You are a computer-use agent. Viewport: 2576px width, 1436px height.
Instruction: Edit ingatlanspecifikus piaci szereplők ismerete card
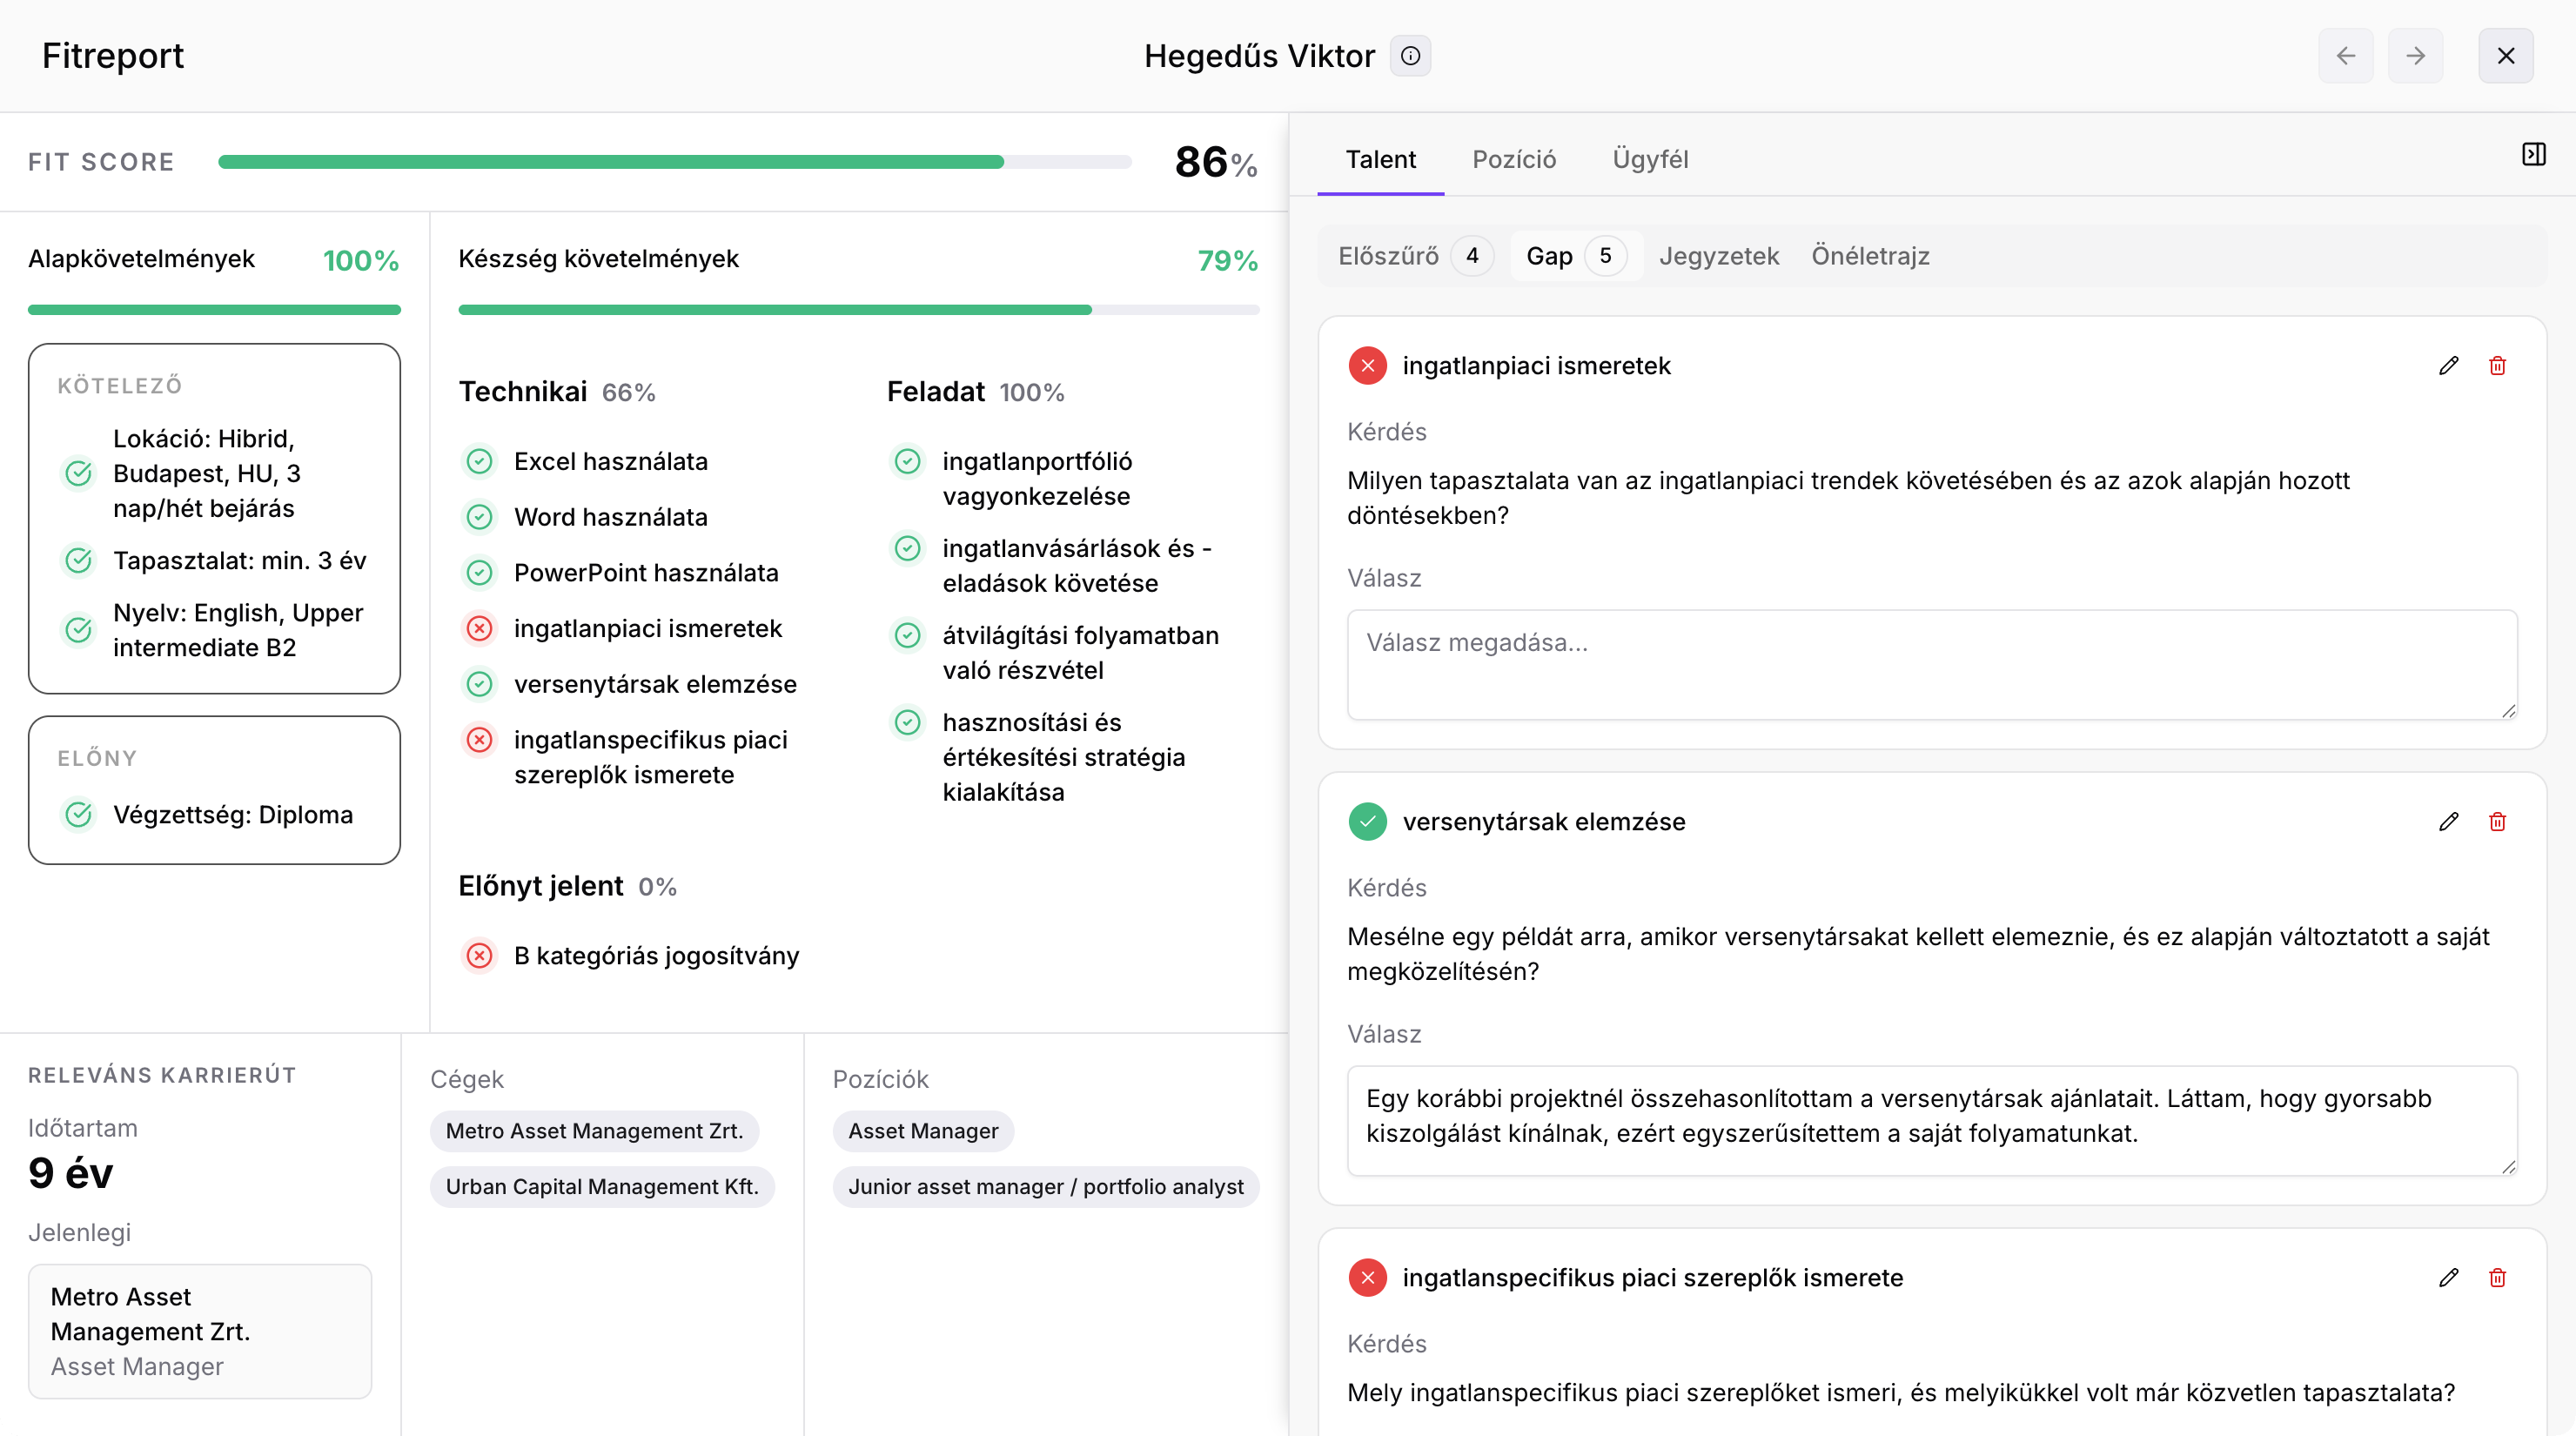click(x=2448, y=1278)
